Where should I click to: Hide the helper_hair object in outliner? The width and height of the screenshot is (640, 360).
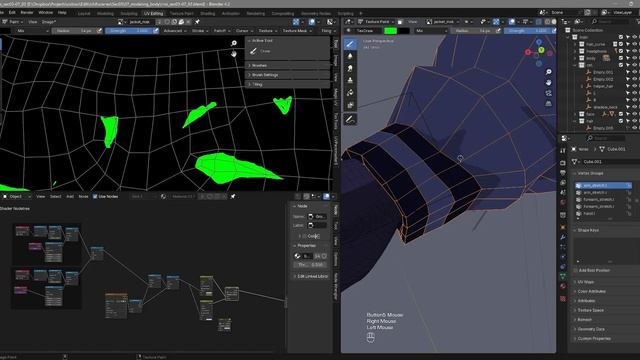point(635,86)
